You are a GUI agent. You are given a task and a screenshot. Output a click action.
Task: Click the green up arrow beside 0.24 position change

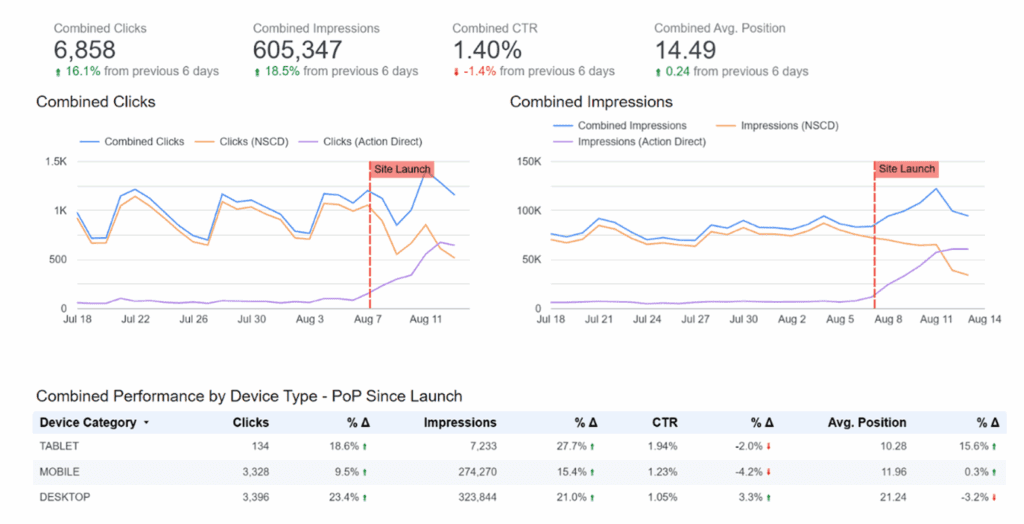[658, 72]
